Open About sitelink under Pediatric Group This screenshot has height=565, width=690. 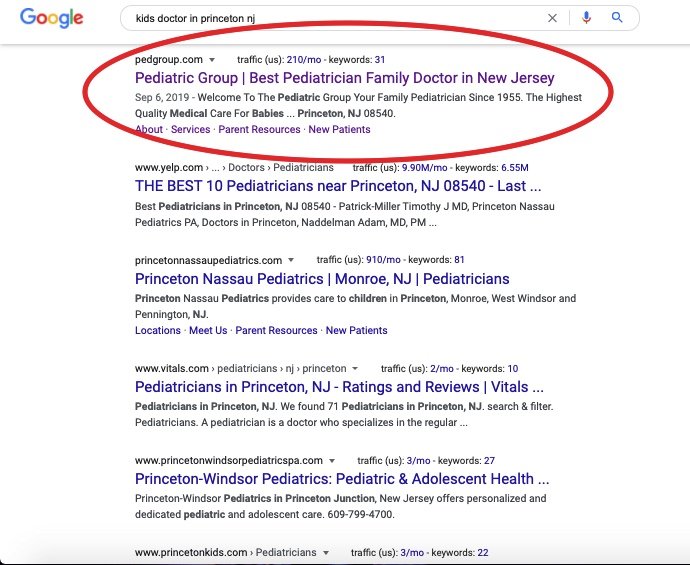pyautogui.click(x=149, y=129)
